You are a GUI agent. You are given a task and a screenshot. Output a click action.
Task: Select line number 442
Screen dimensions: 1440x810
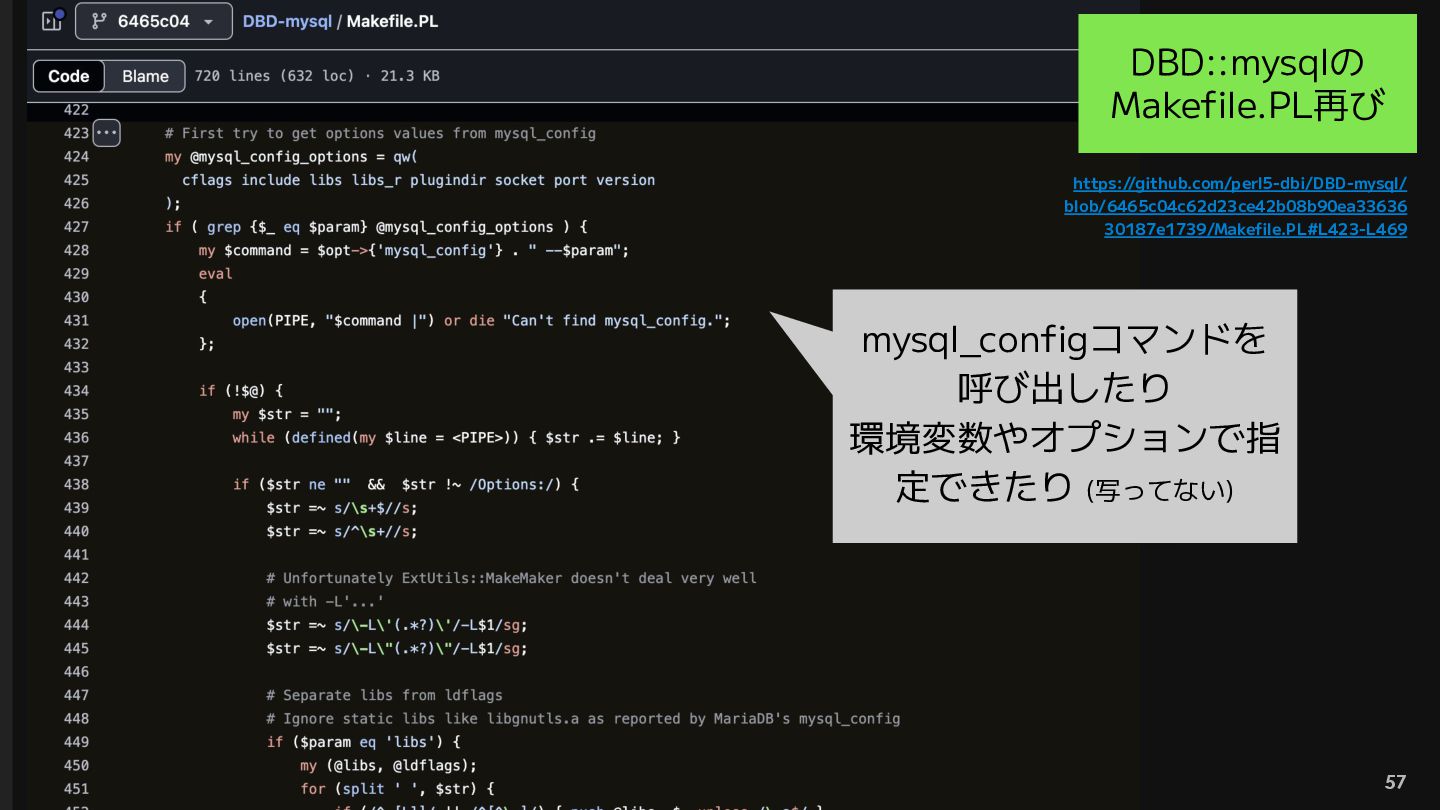point(76,578)
